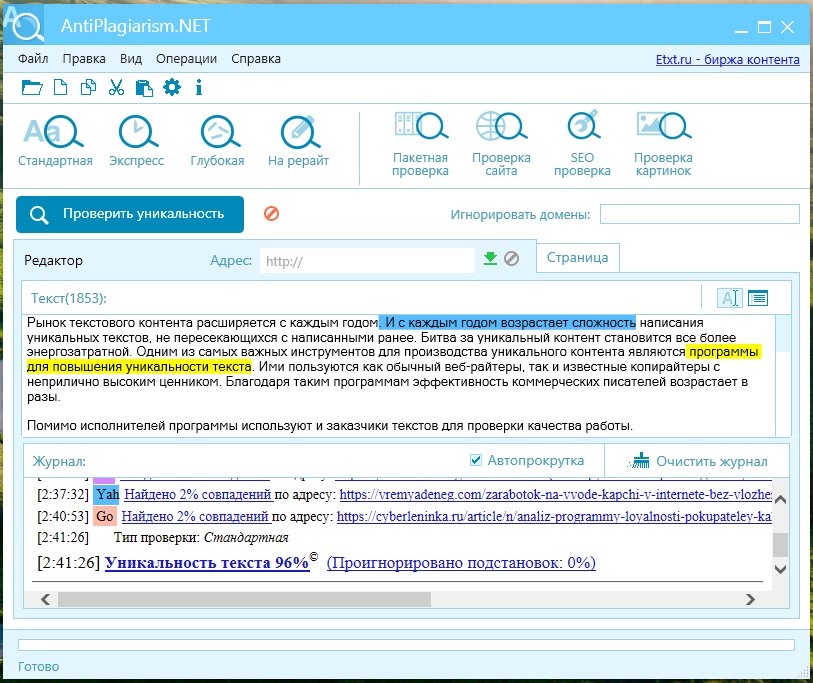Cut text with the scissors icon
Viewport: 813px width, 683px height.
[x=116, y=88]
